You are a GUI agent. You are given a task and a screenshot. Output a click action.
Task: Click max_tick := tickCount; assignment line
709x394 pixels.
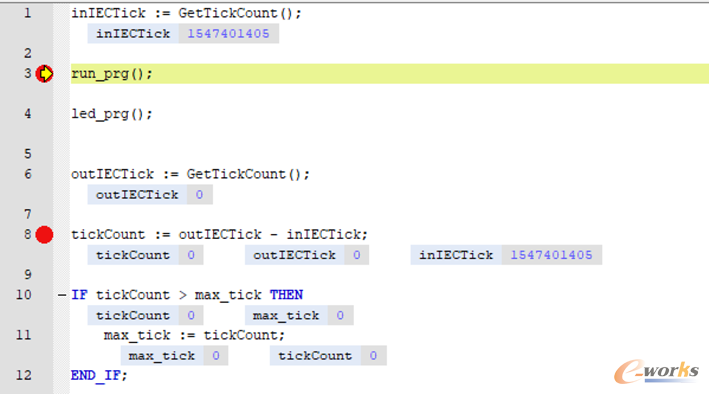point(194,335)
